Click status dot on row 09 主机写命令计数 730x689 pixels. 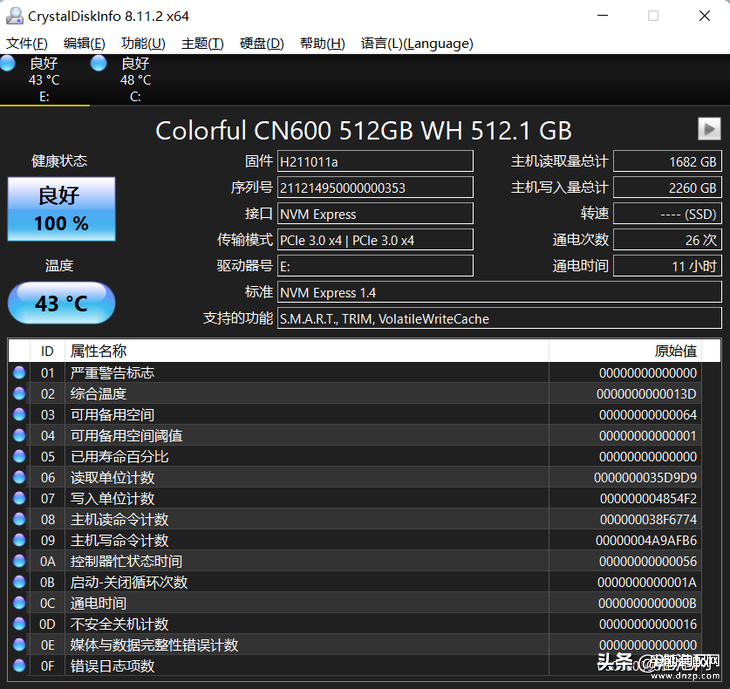(19, 540)
